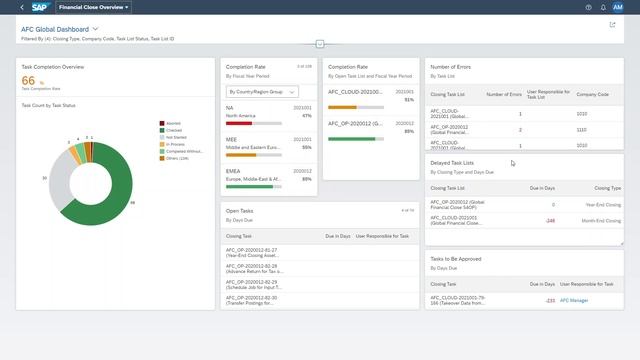This screenshot has width=640, height=360.
Task: Open Completion Rate By Fiscal Year Period card
Action: [x=269, y=71]
